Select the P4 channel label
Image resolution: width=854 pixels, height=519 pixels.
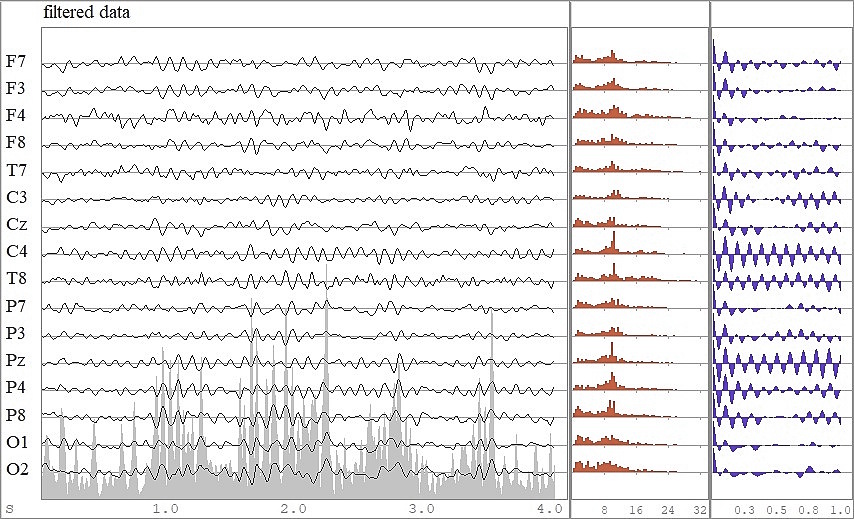tap(16, 388)
